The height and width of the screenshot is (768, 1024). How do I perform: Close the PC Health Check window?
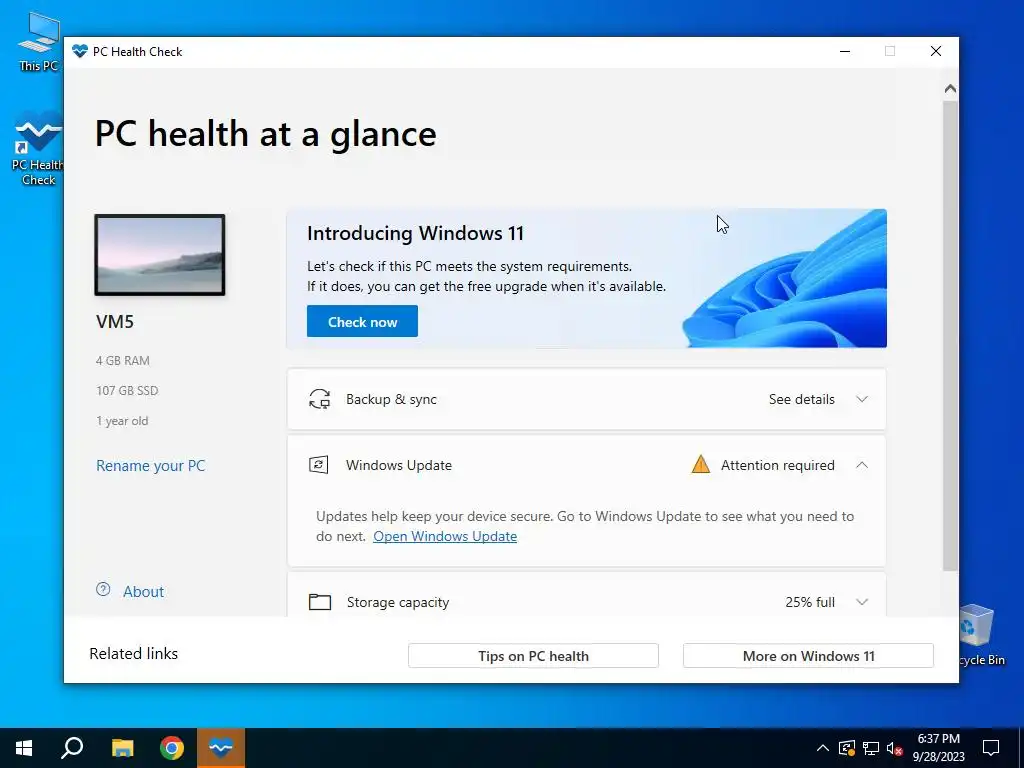coord(936,52)
